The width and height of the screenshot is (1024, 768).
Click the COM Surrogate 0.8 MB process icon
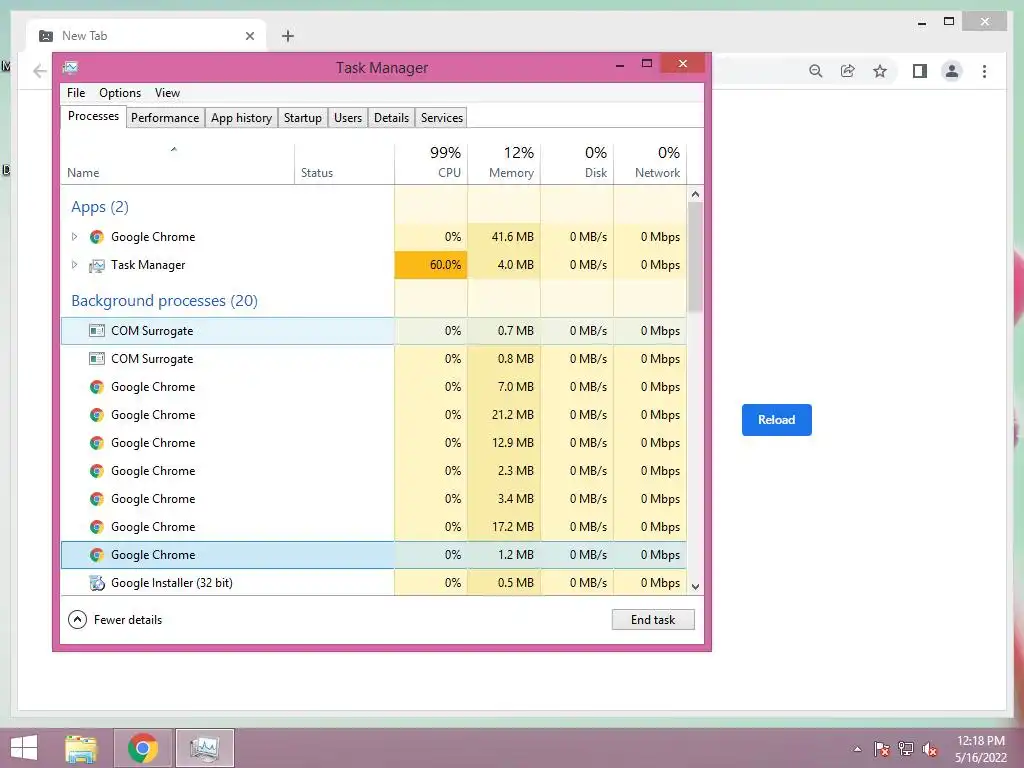97,359
